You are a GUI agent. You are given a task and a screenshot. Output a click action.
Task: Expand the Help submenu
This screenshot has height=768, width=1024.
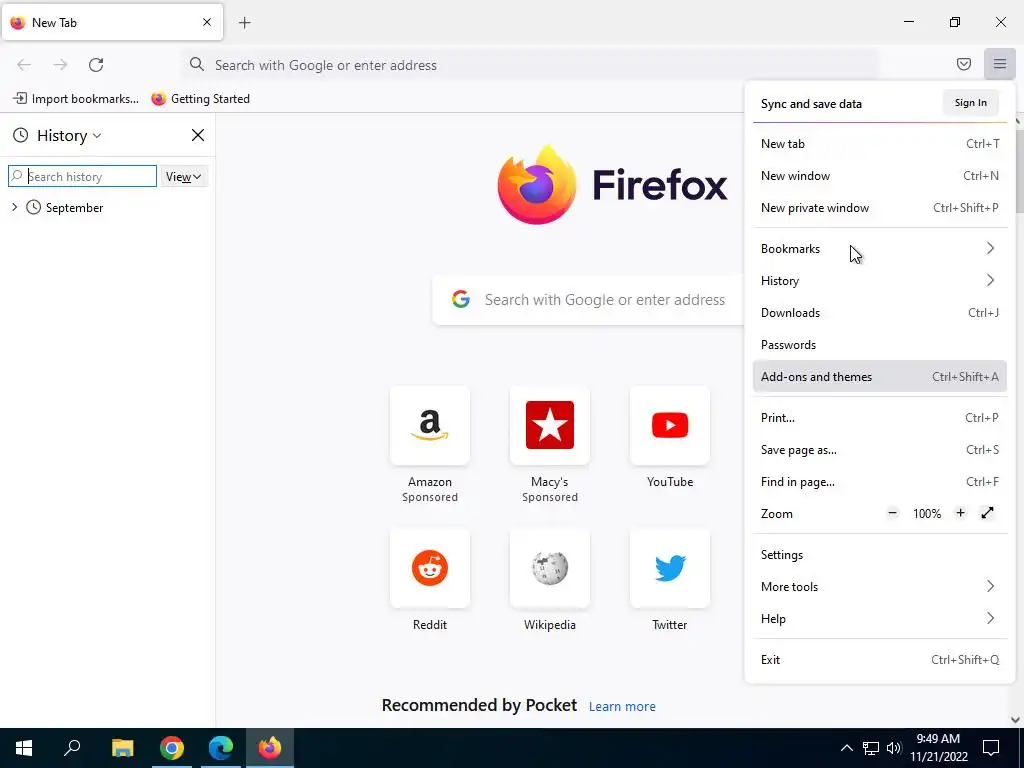pos(880,618)
